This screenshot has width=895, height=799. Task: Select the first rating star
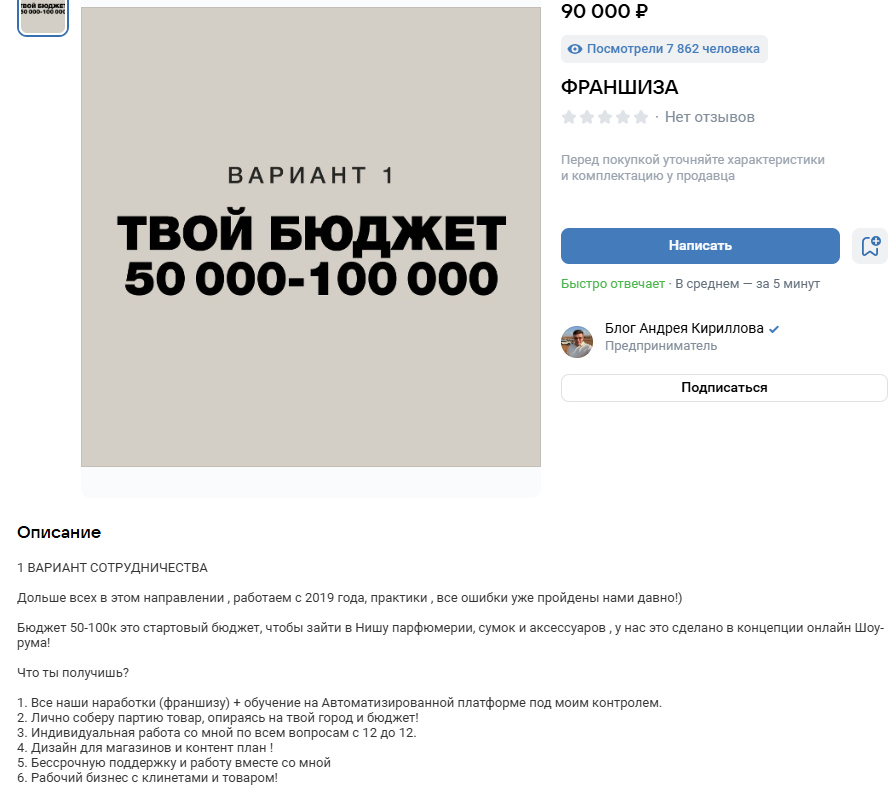point(567,117)
